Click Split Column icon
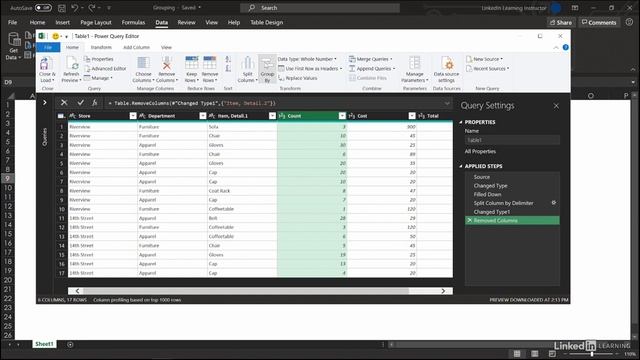This screenshot has width=640, height=360. pyautogui.click(x=247, y=63)
